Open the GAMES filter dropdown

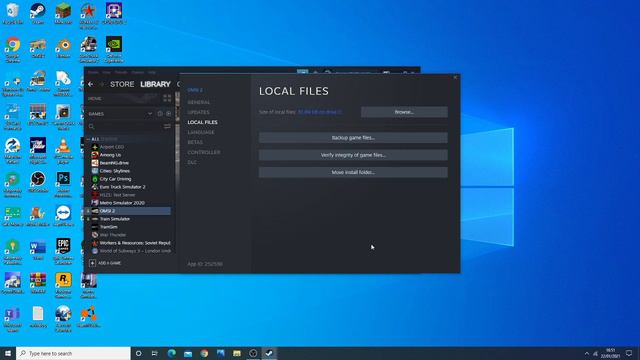click(150, 113)
